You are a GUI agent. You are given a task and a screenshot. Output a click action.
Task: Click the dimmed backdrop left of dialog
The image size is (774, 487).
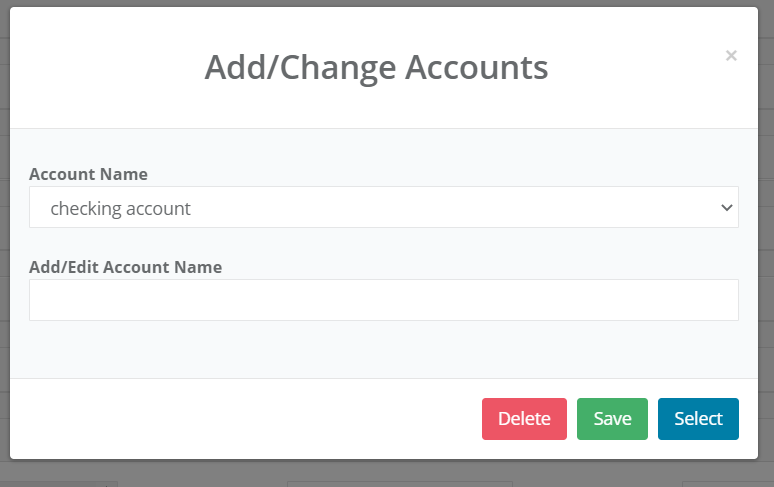click(x=4, y=240)
